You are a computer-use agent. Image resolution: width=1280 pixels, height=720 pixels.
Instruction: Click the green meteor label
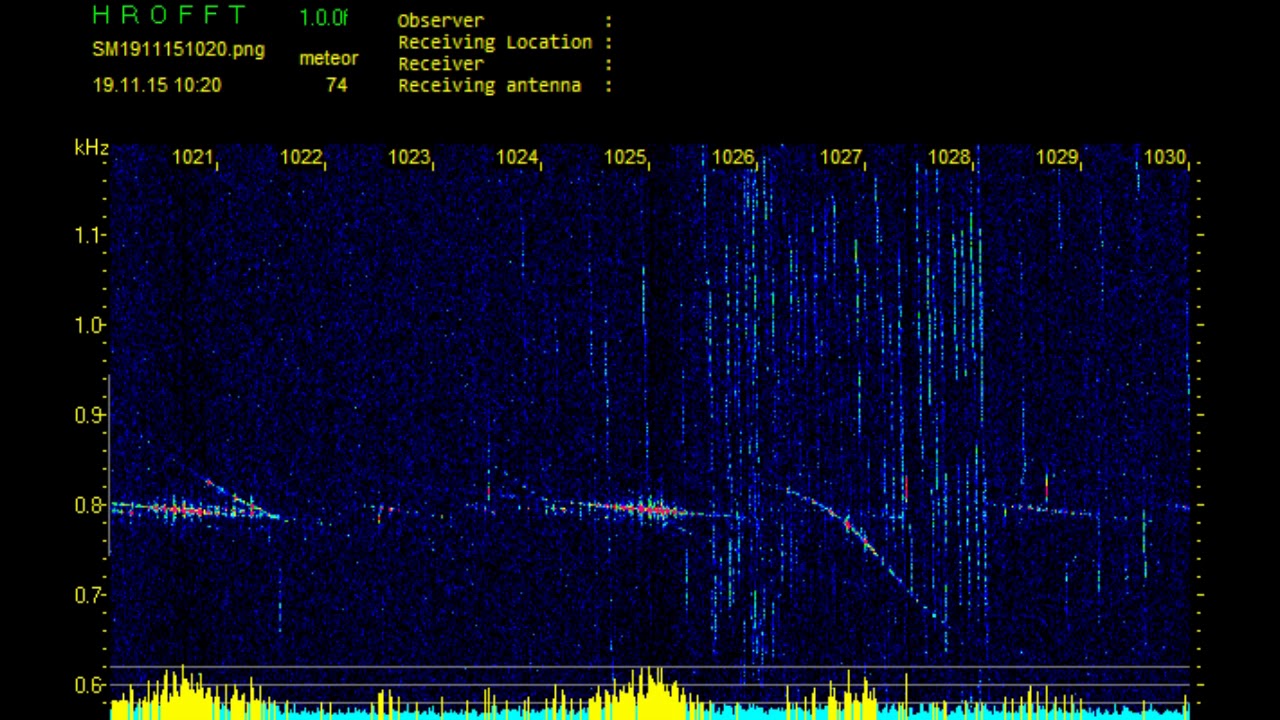pyautogui.click(x=328, y=59)
